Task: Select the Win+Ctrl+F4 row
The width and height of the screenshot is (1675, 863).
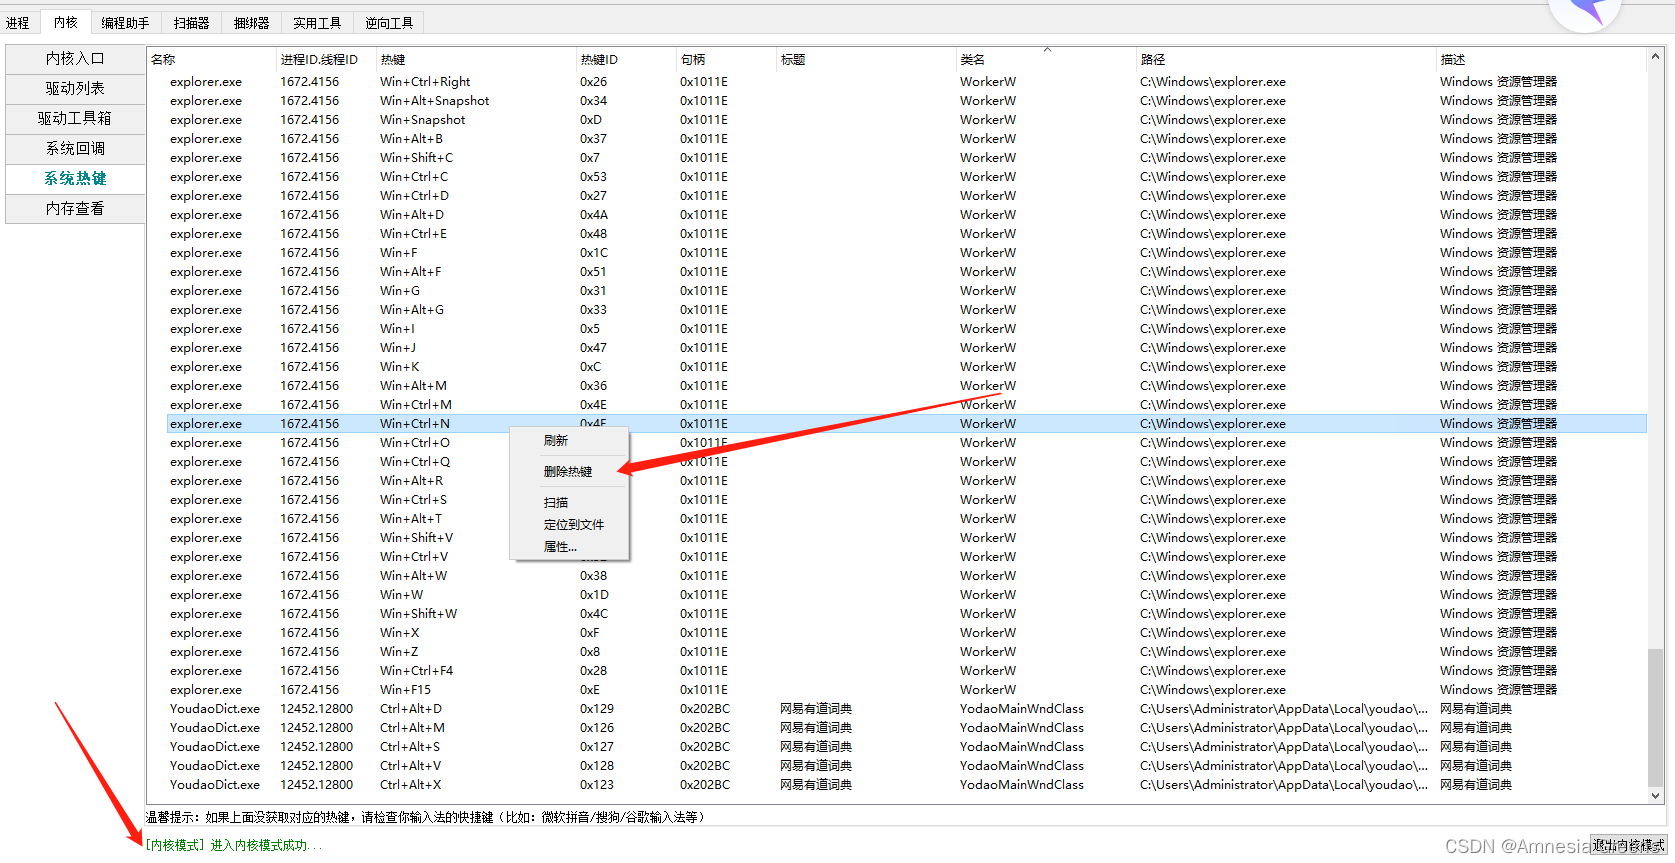Action: pyautogui.click(x=906, y=671)
